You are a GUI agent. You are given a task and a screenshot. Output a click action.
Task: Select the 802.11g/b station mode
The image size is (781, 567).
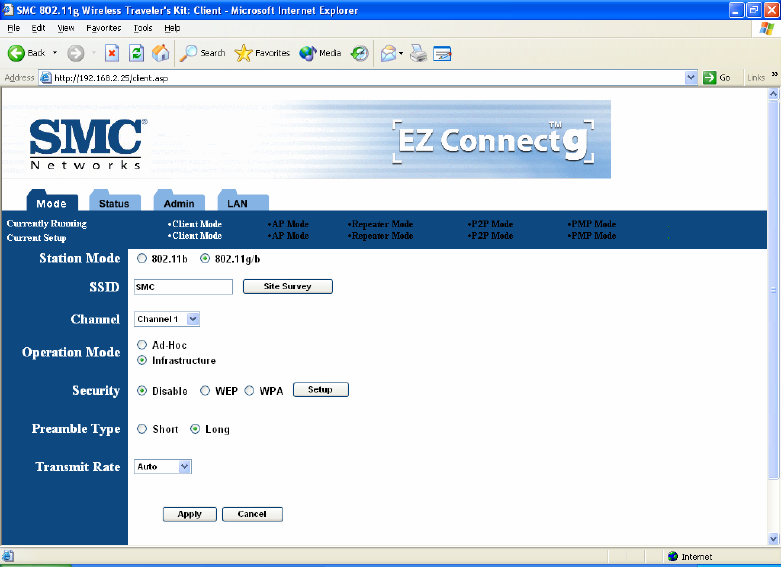[x=205, y=258]
